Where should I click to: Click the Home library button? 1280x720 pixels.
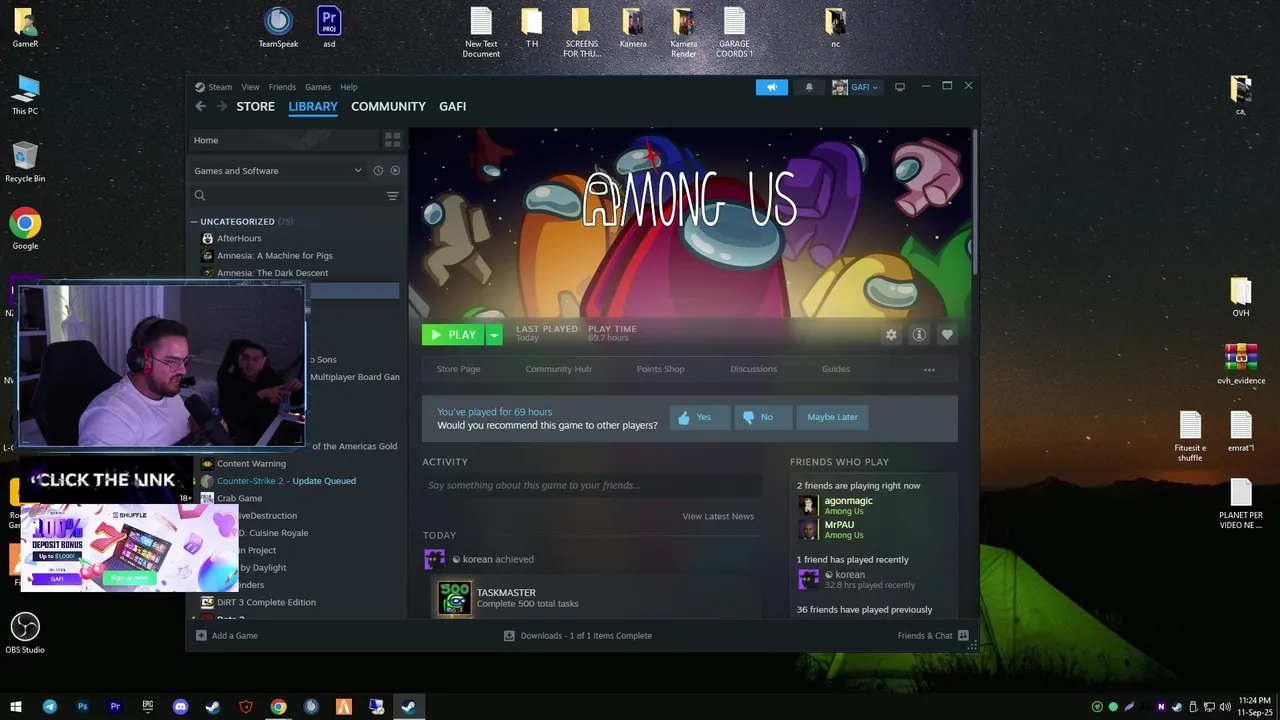pyautogui.click(x=284, y=140)
